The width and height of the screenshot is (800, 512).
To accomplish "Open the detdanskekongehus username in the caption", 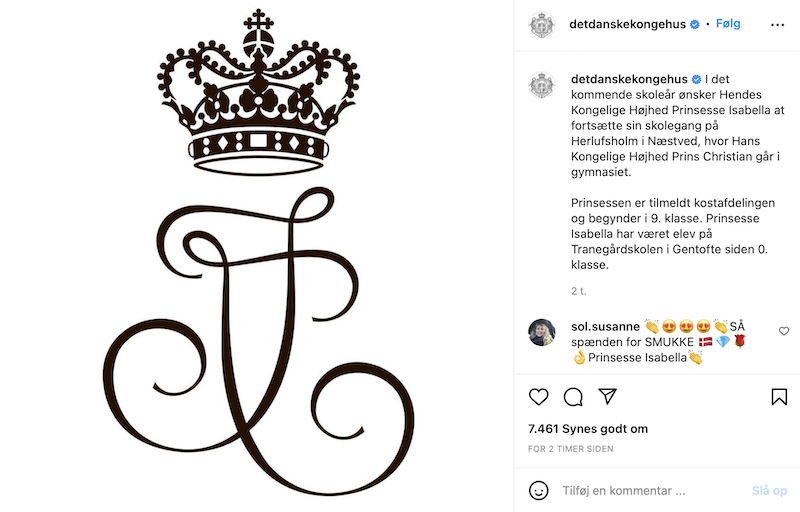I will pyautogui.click(x=629, y=79).
